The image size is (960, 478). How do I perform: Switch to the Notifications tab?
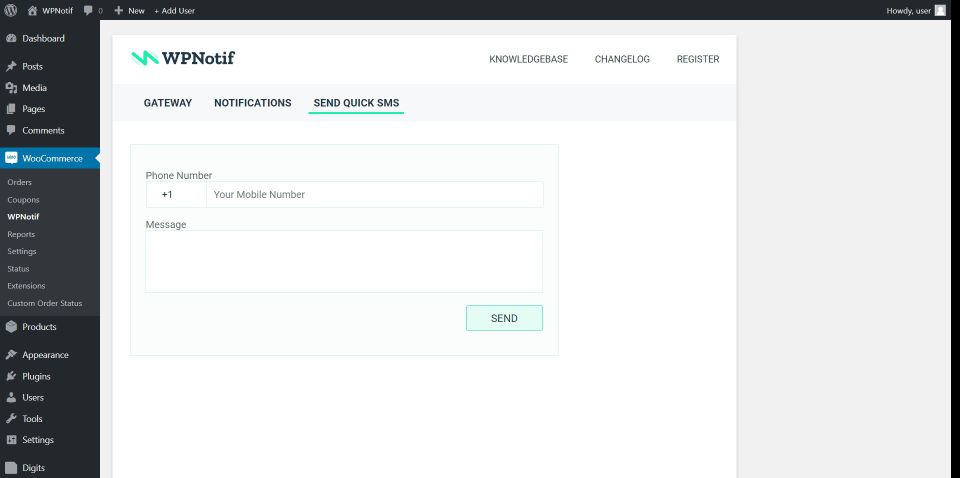click(x=252, y=103)
